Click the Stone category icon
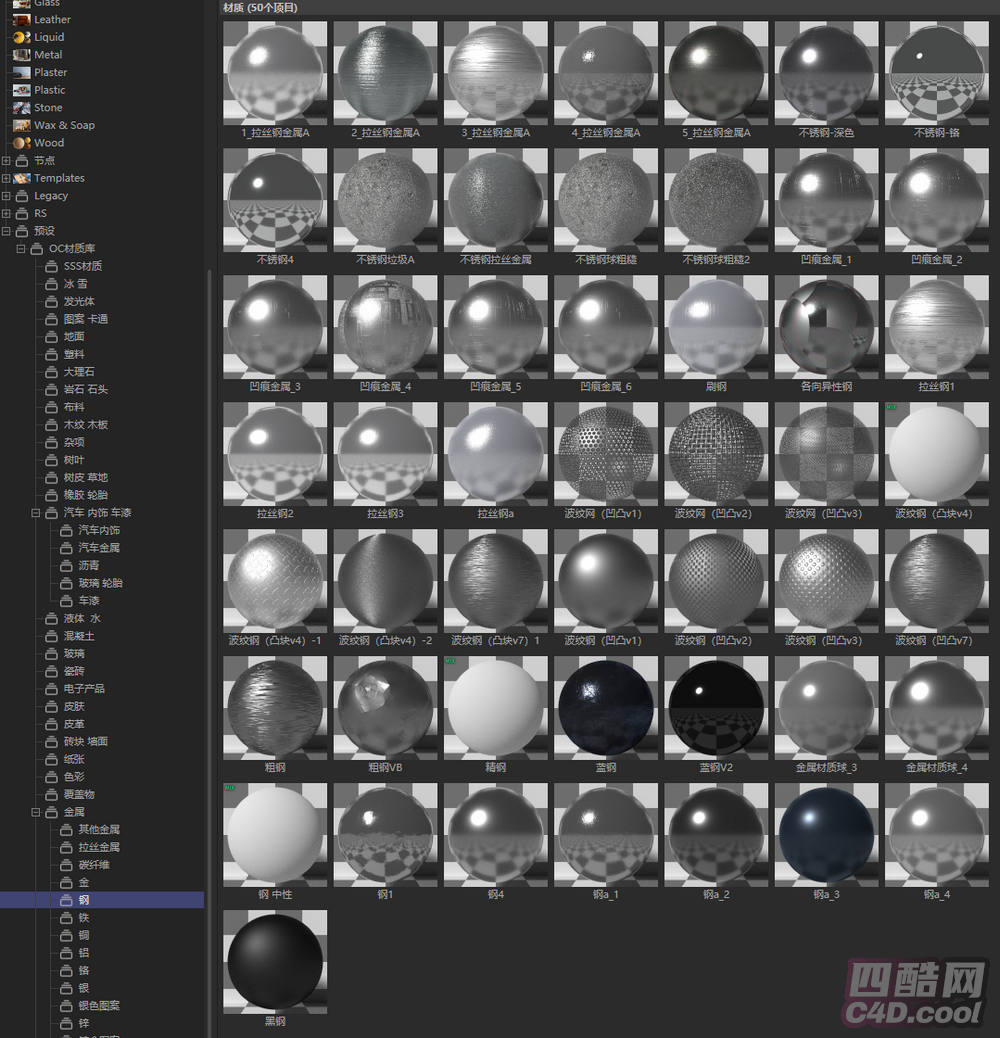Screen dimensions: 1000x1038 pos(21,108)
